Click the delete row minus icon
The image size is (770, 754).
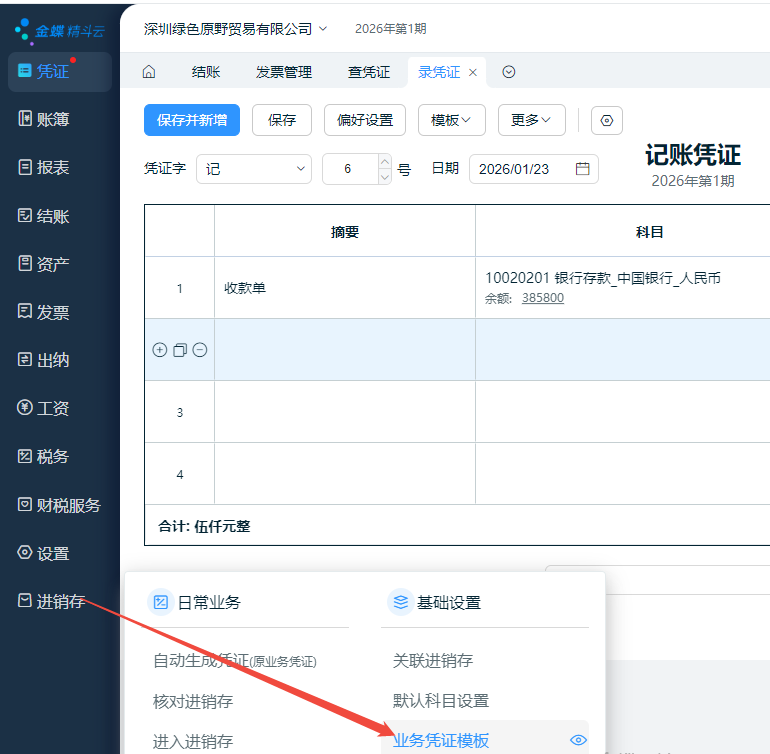(x=200, y=350)
